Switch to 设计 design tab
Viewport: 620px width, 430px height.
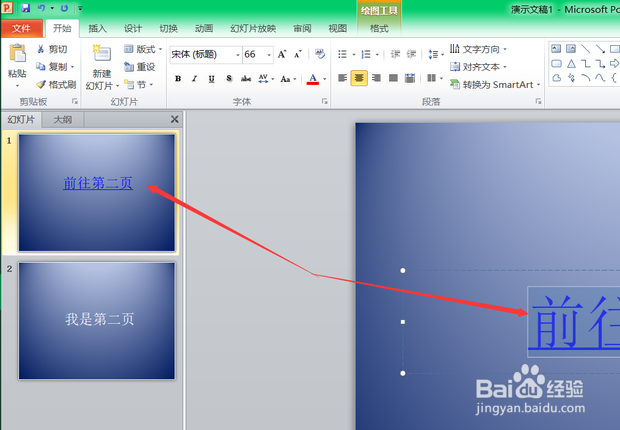click(133, 28)
